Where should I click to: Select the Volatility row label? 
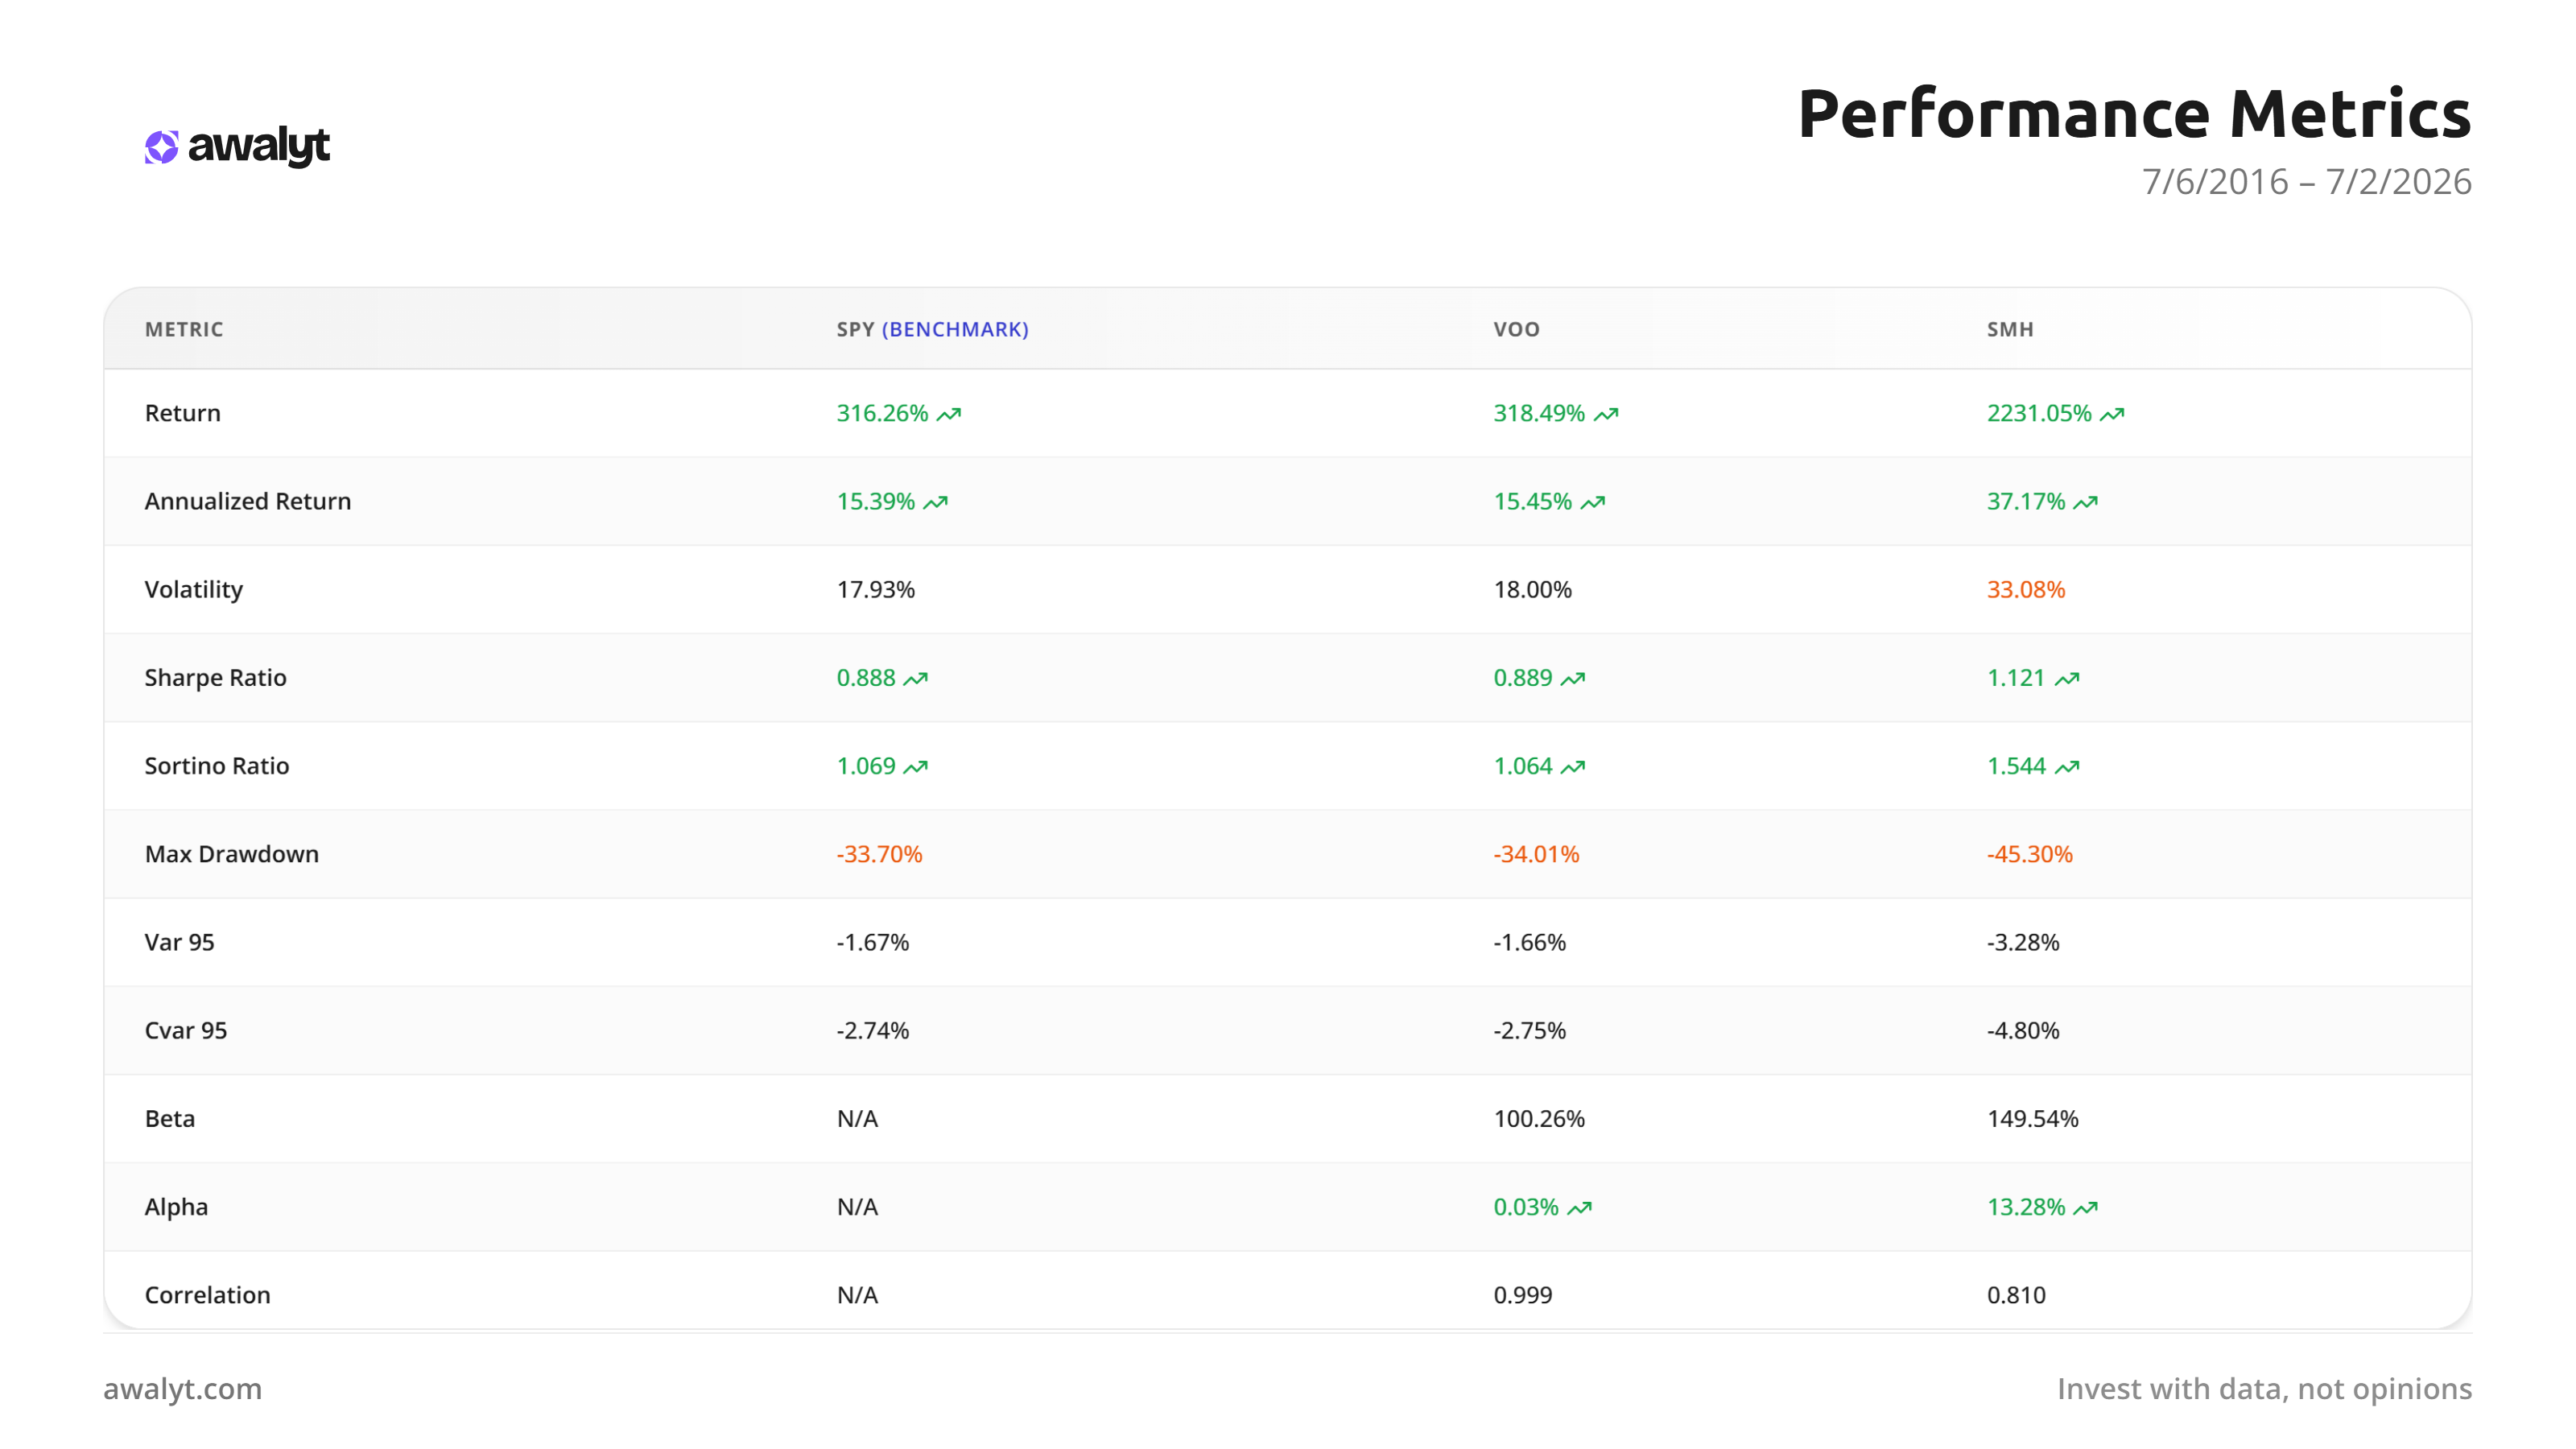[193, 590]
